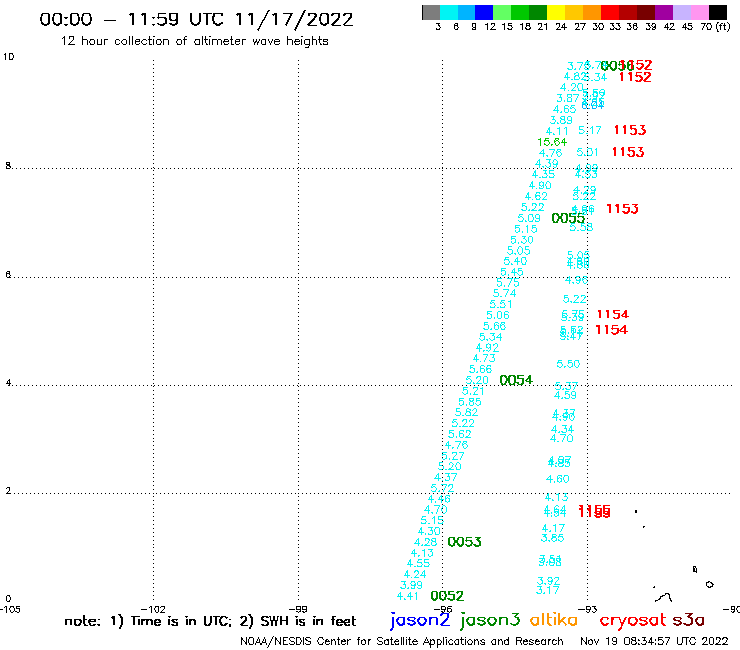Select the wave height value '5.34'
740x650 pixels.
pyautogui.click(x=490, y=337)
